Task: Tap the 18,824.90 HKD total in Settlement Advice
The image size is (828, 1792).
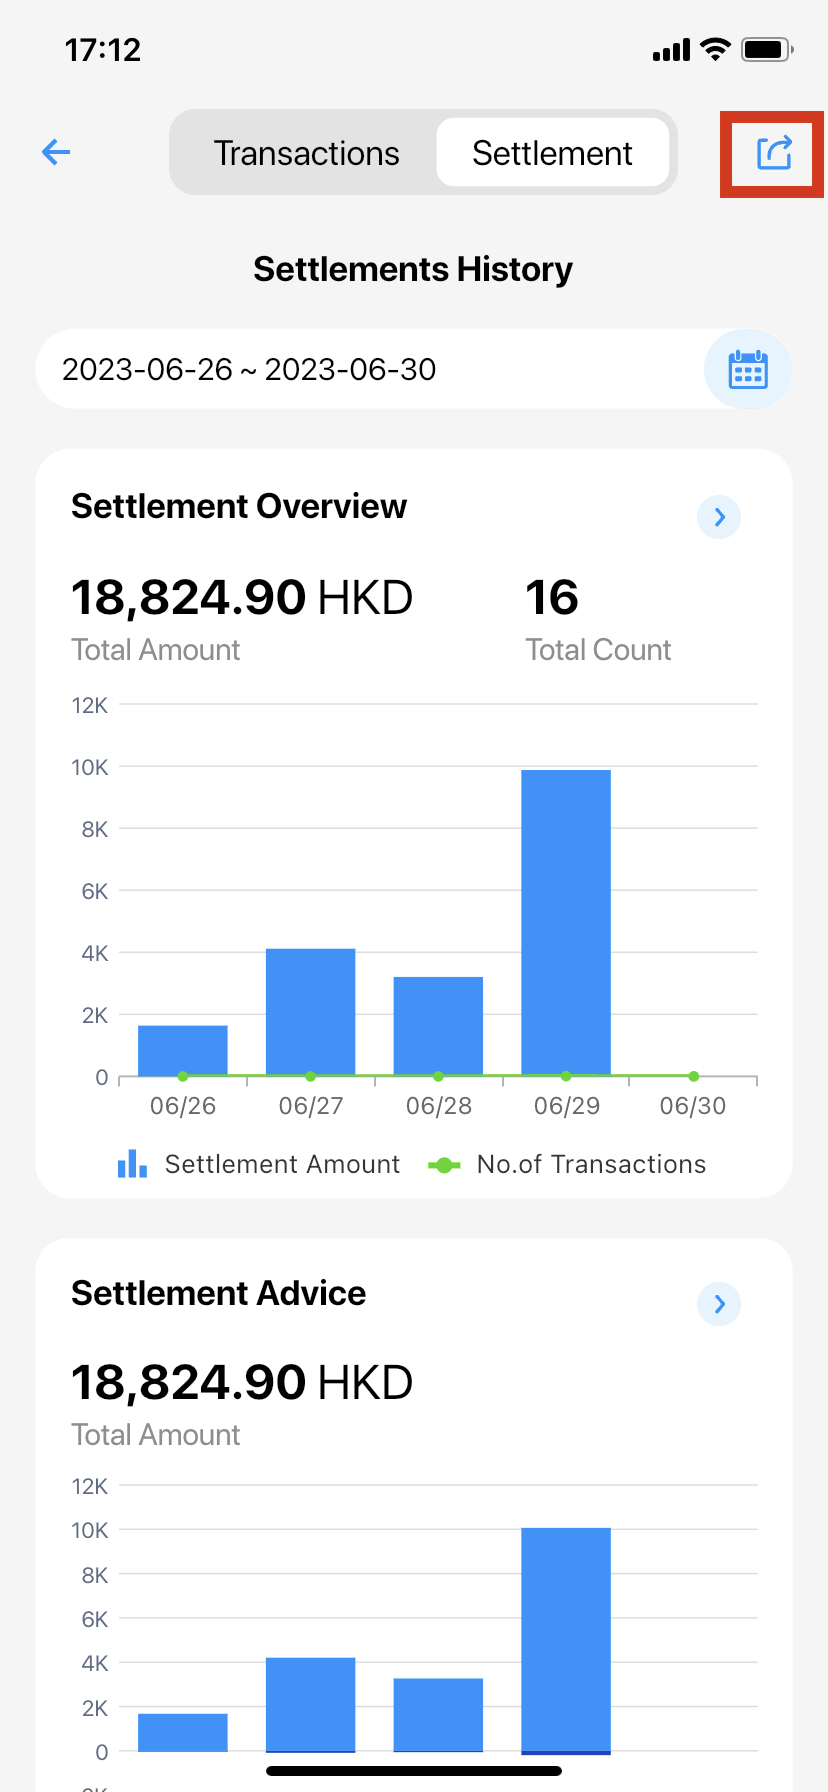Action: click(x=242, y=1383)
